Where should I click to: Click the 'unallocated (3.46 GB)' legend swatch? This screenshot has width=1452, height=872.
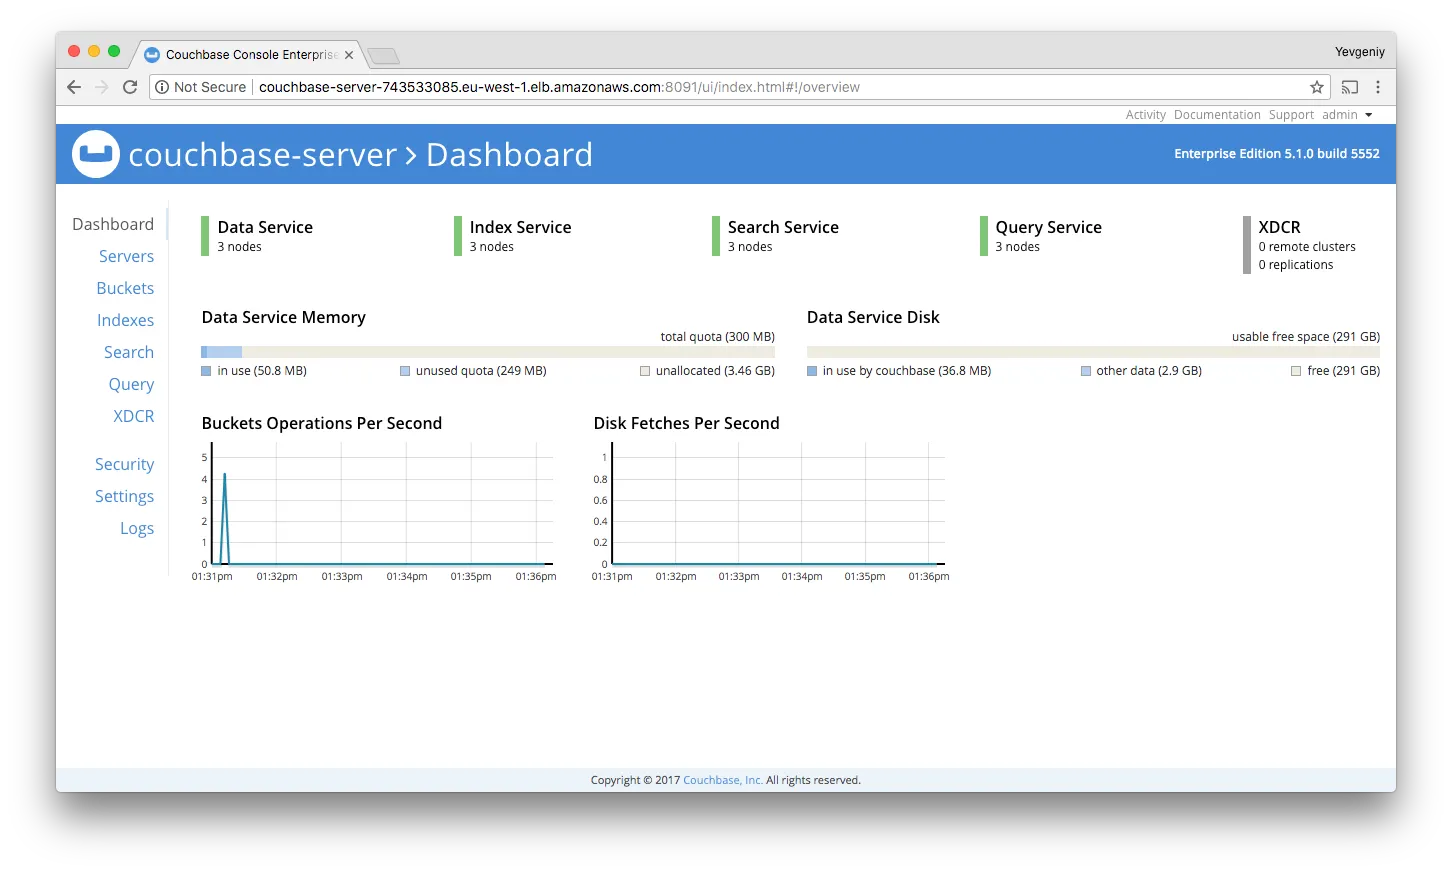[645, 371]
